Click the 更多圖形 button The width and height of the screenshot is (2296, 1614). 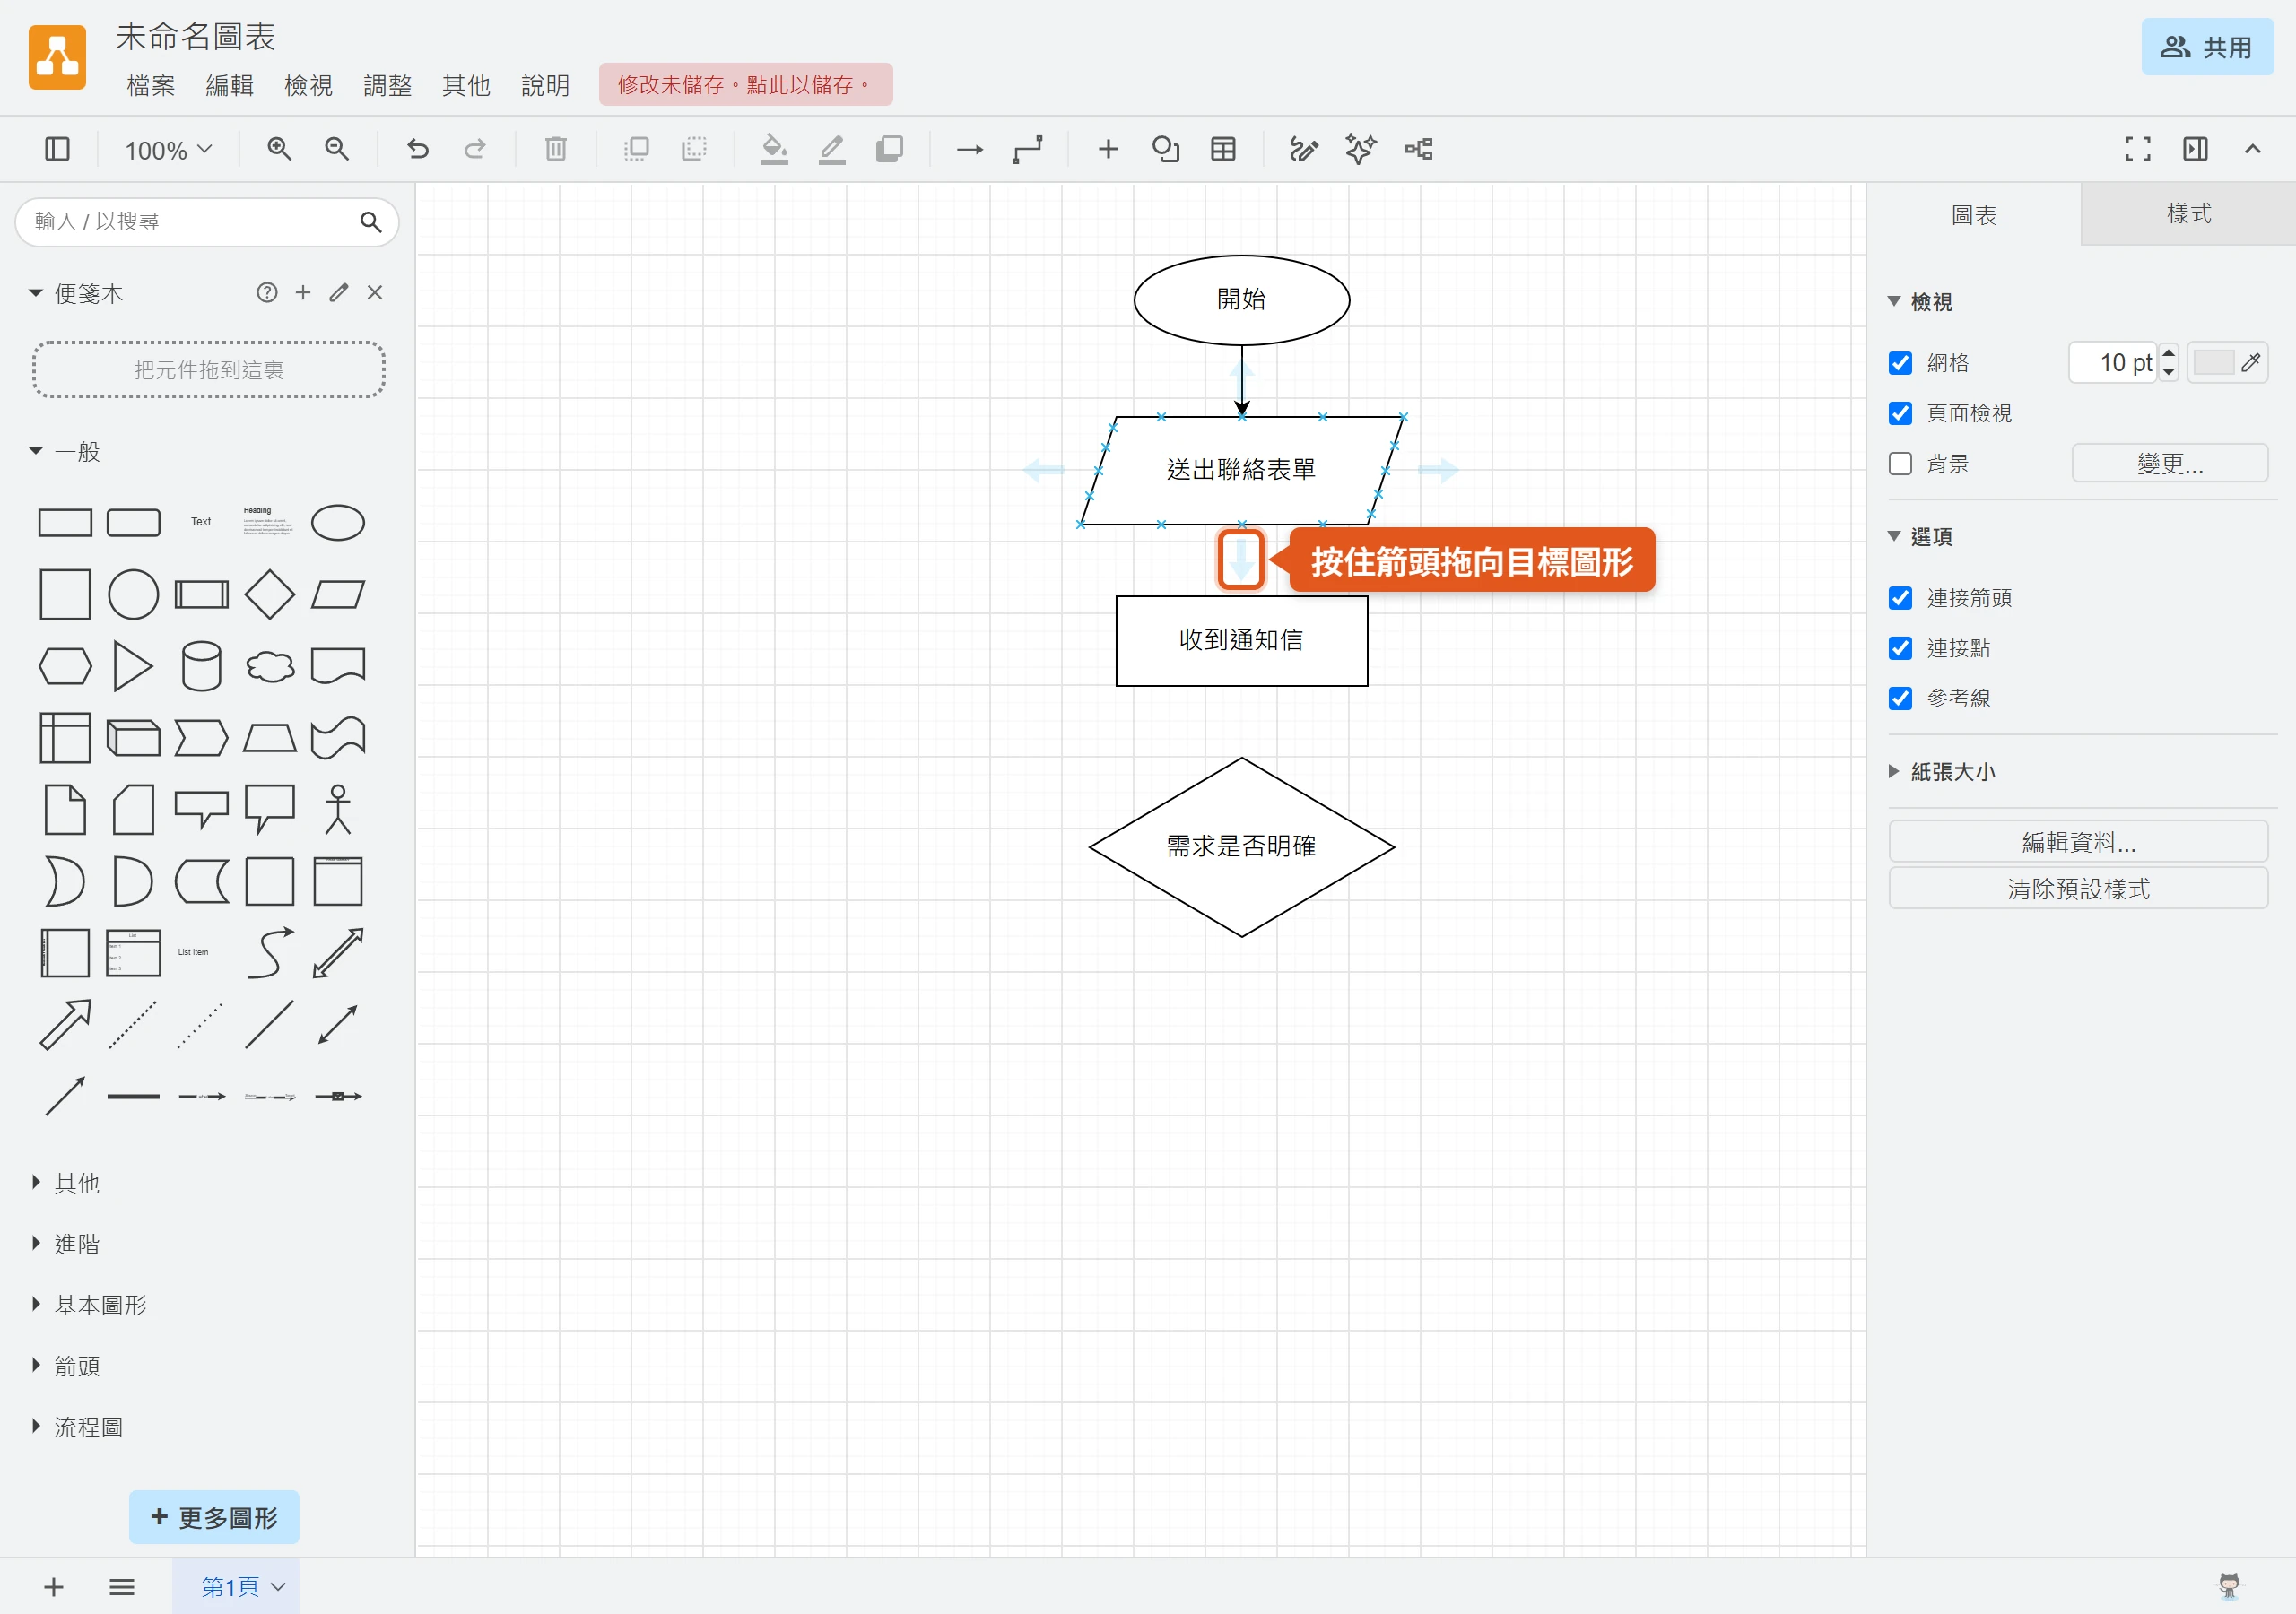(x=214, y=1517)
